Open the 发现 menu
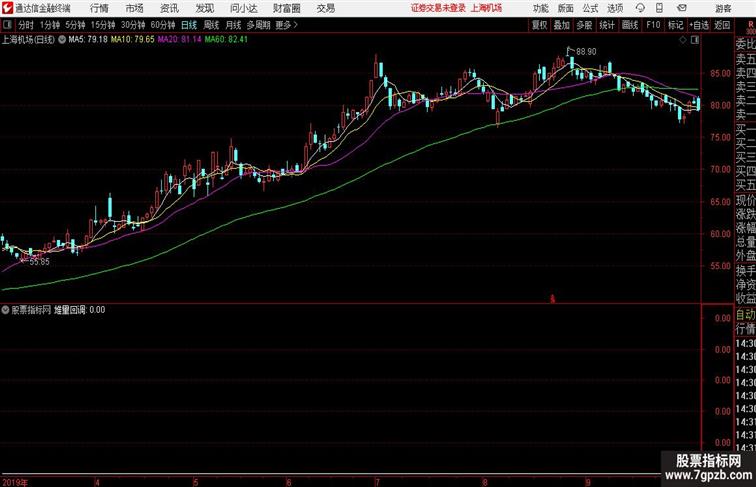The height and width of the screenshot is (487, 756). pyautogui.click(x=204, y=8)
